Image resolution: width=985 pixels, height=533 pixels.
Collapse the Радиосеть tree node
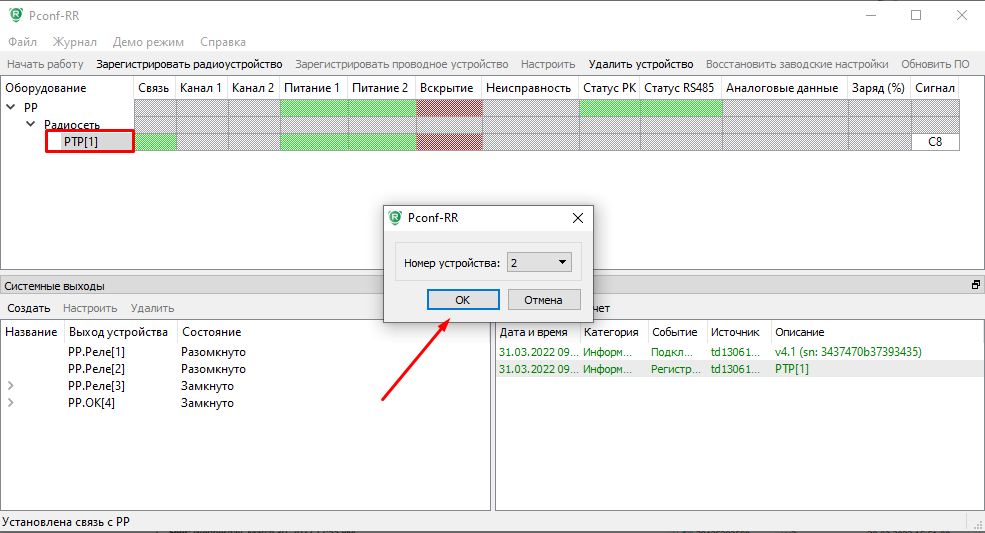coord(29,125)
